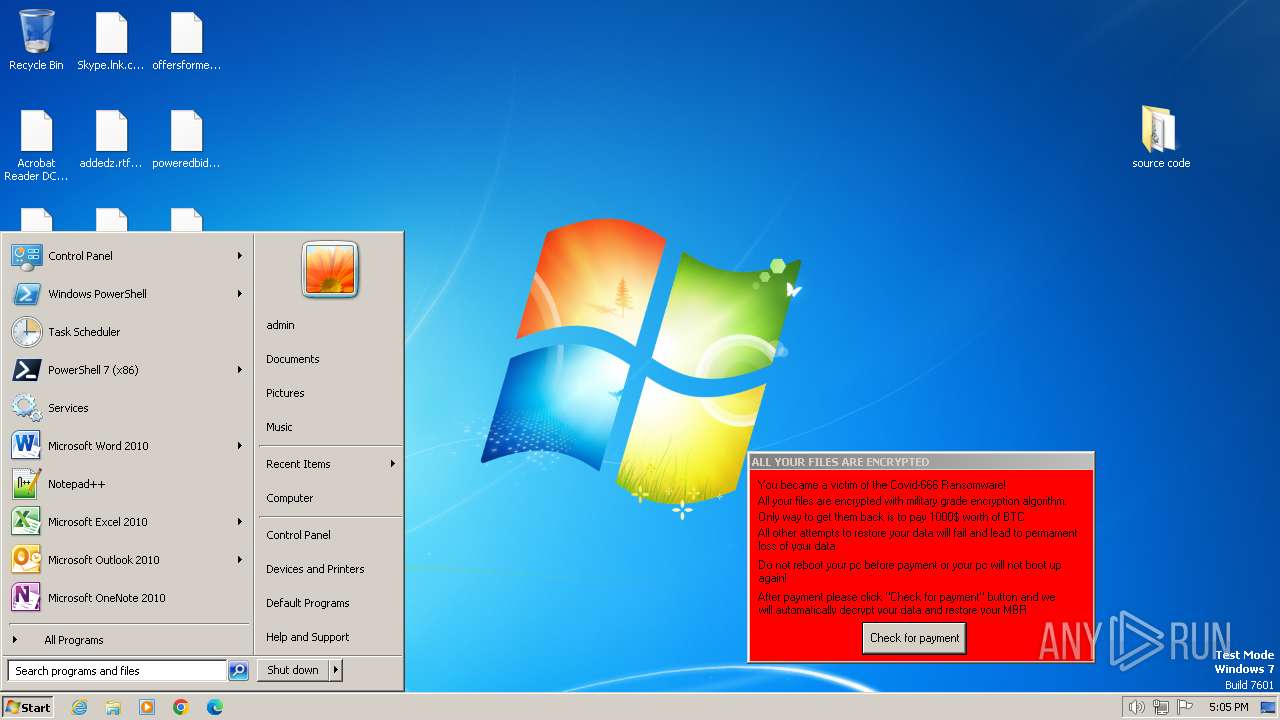Viewport: 1280px width, 720px height.
Task: Open Computer from the Start menu
Action: pos(329,498)
